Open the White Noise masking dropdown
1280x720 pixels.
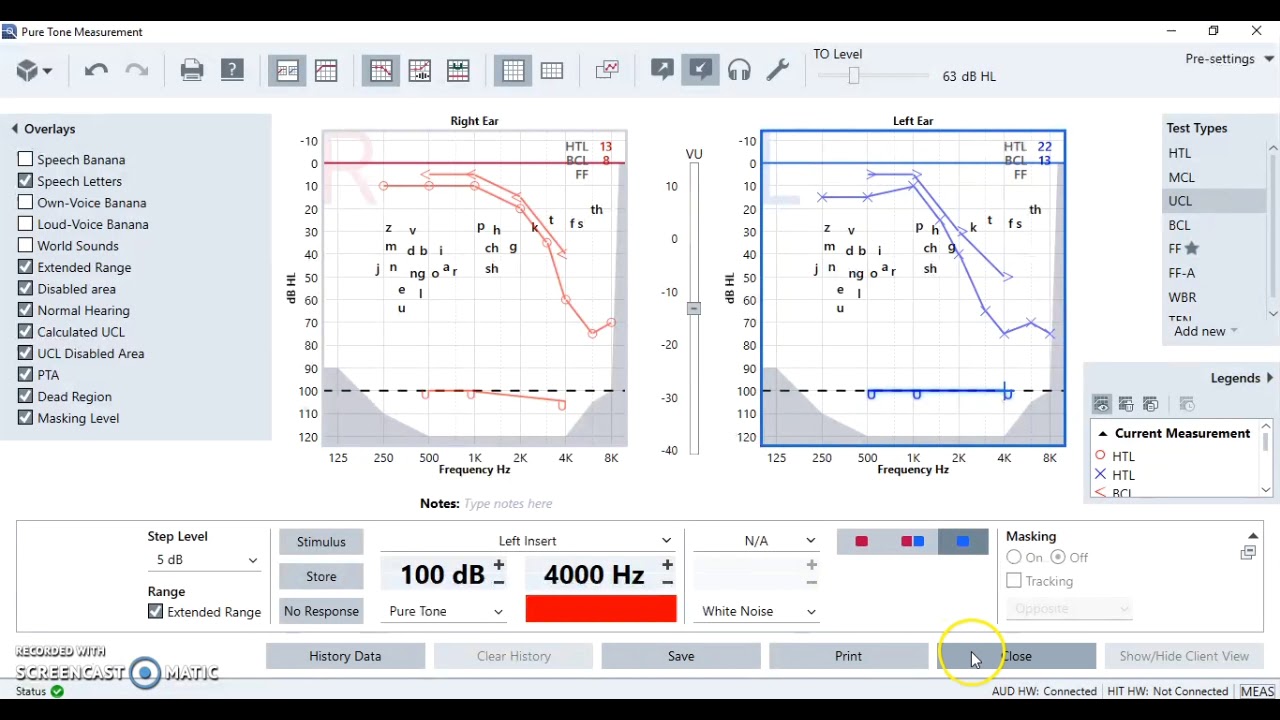[x=756, y=611]
